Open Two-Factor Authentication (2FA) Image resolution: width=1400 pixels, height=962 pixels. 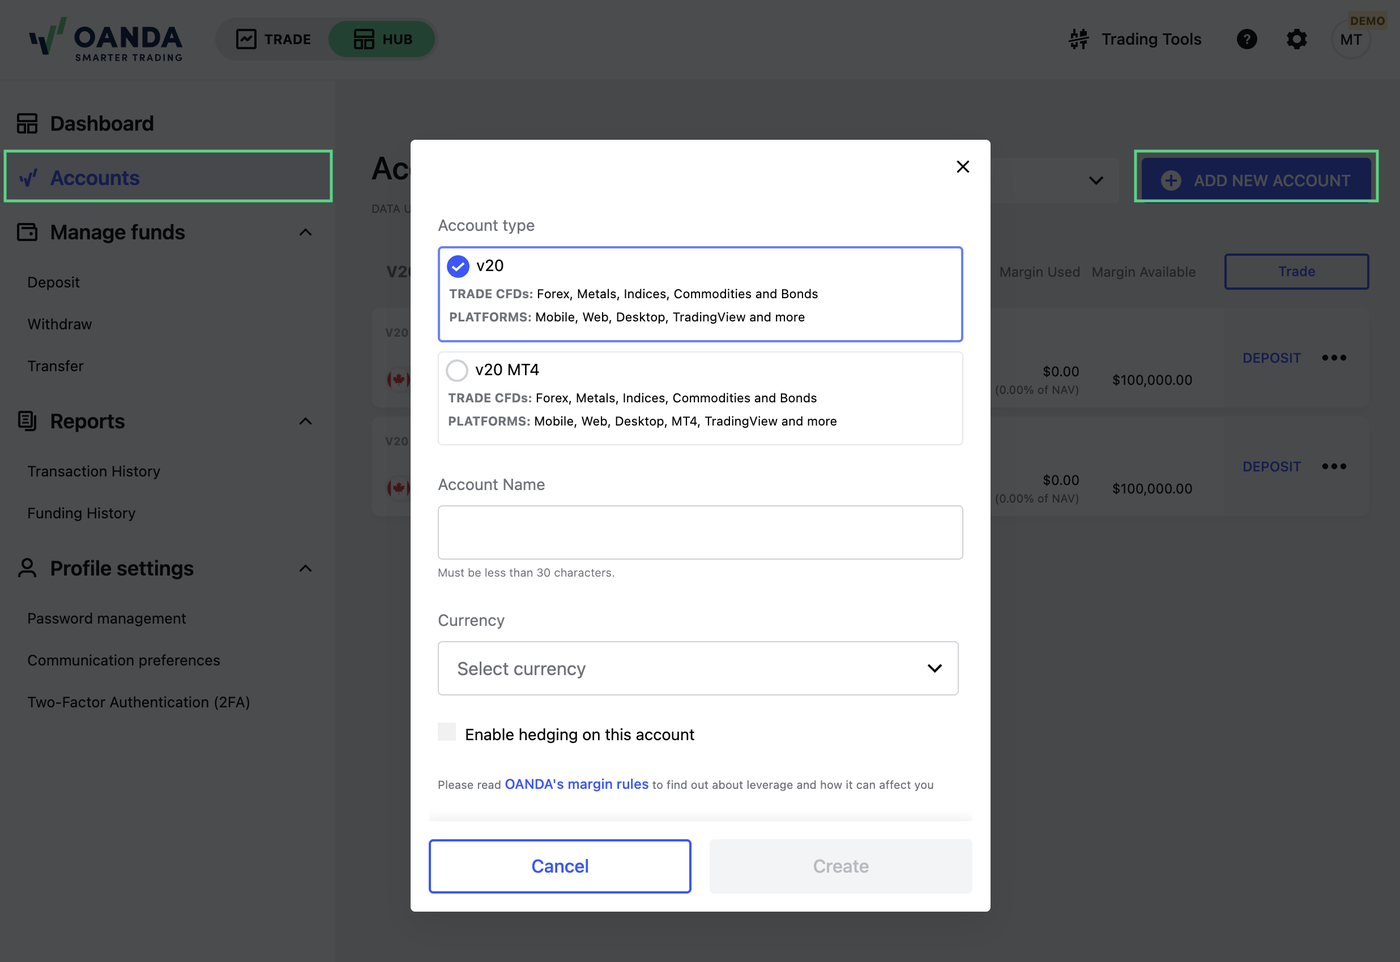pos(139,702)
